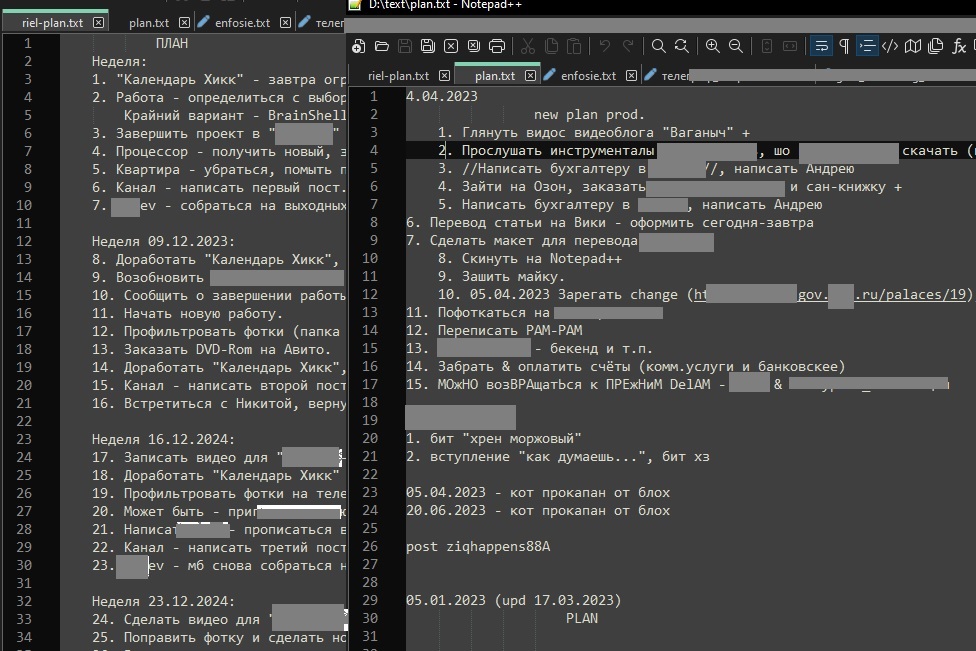This screenshot has height=651, width=976.
Task: Click the Print toolbar icon
Action: [497, 46]
